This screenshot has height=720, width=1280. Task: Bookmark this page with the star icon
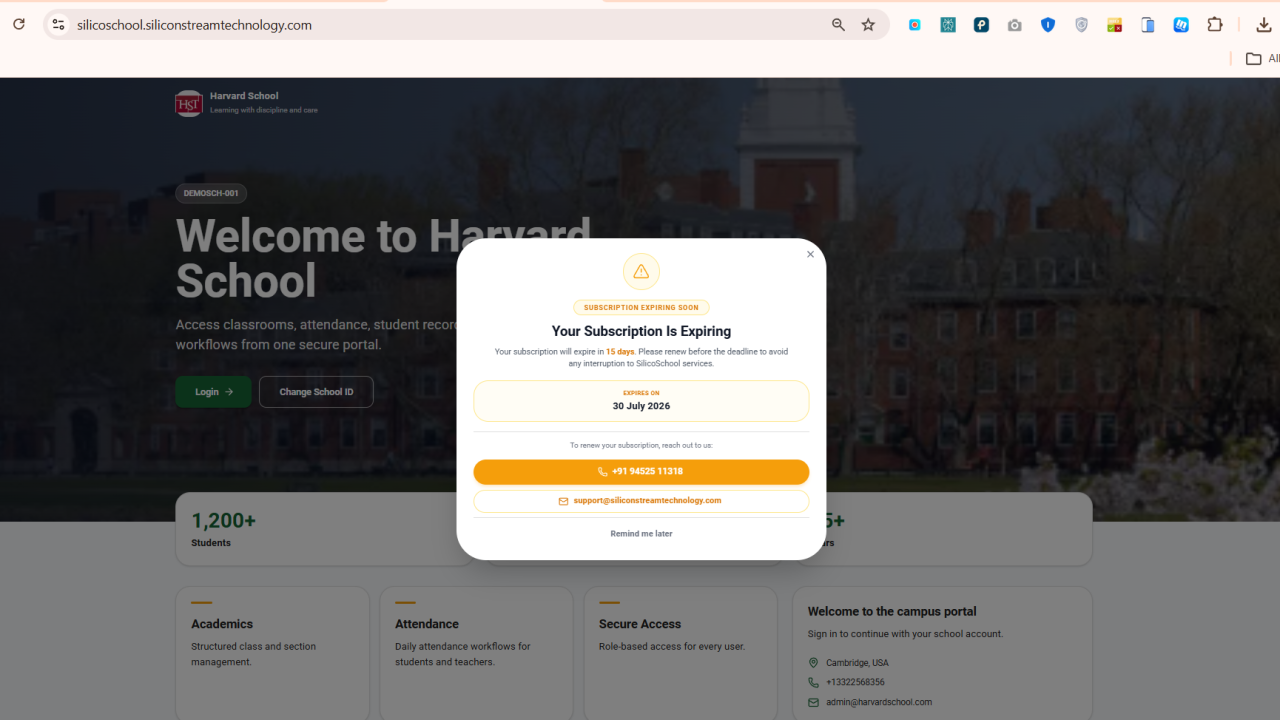click(868, 25)
